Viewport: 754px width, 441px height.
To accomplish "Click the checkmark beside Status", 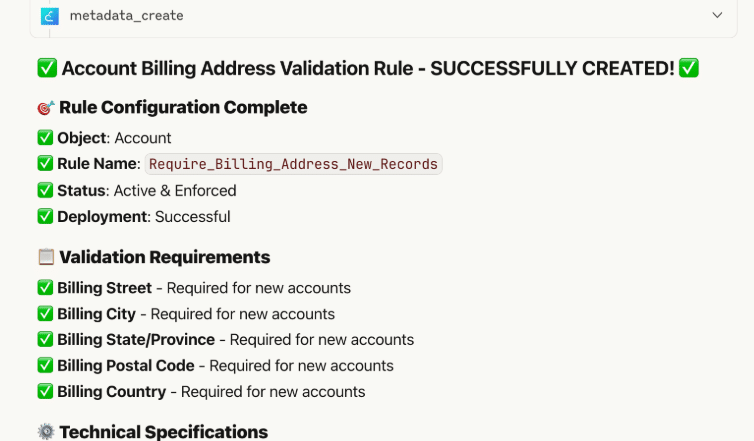I will tap(45, 190).
